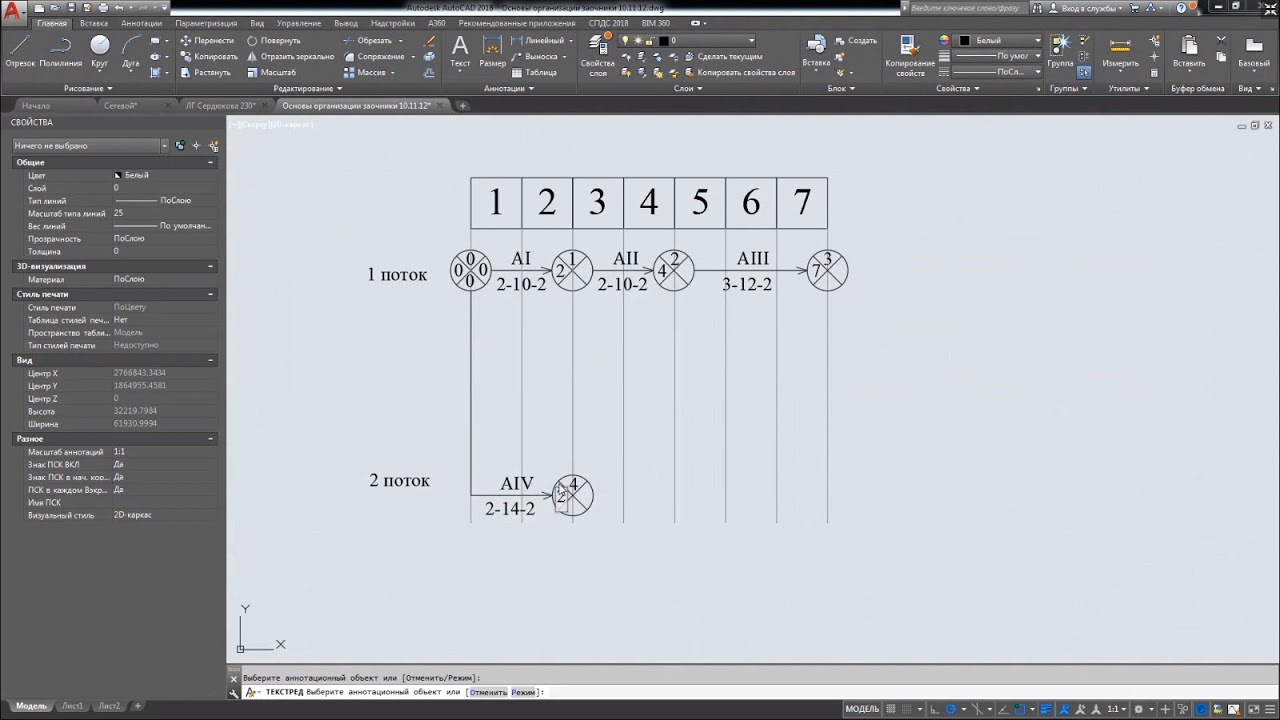Select the Круг circle tool

100,51
